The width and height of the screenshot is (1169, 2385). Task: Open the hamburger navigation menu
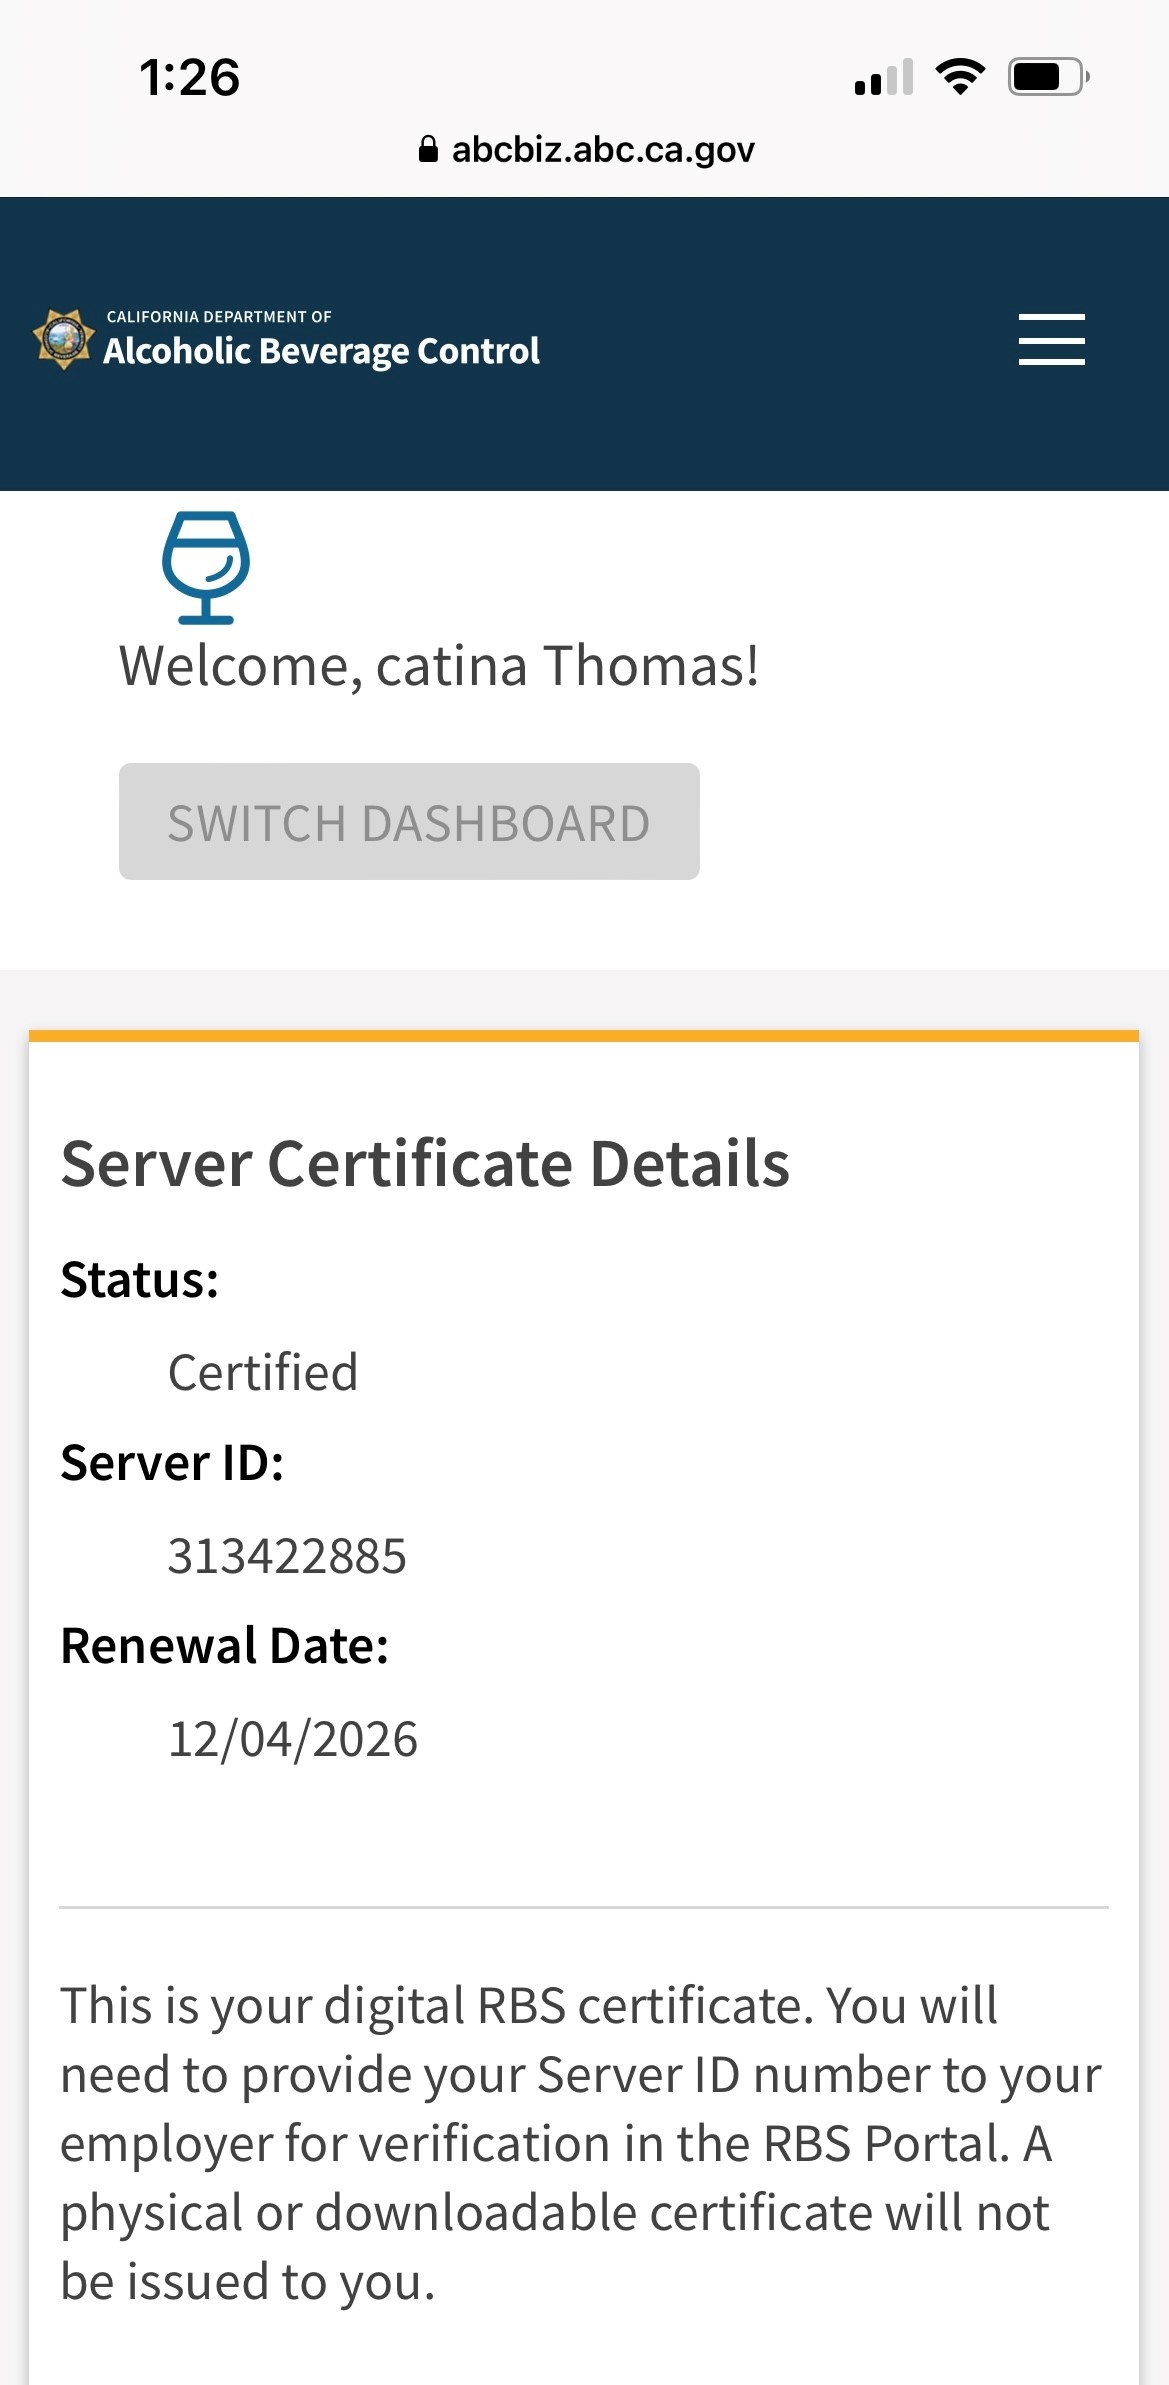pyautogui.click(x=1051, y=339)
